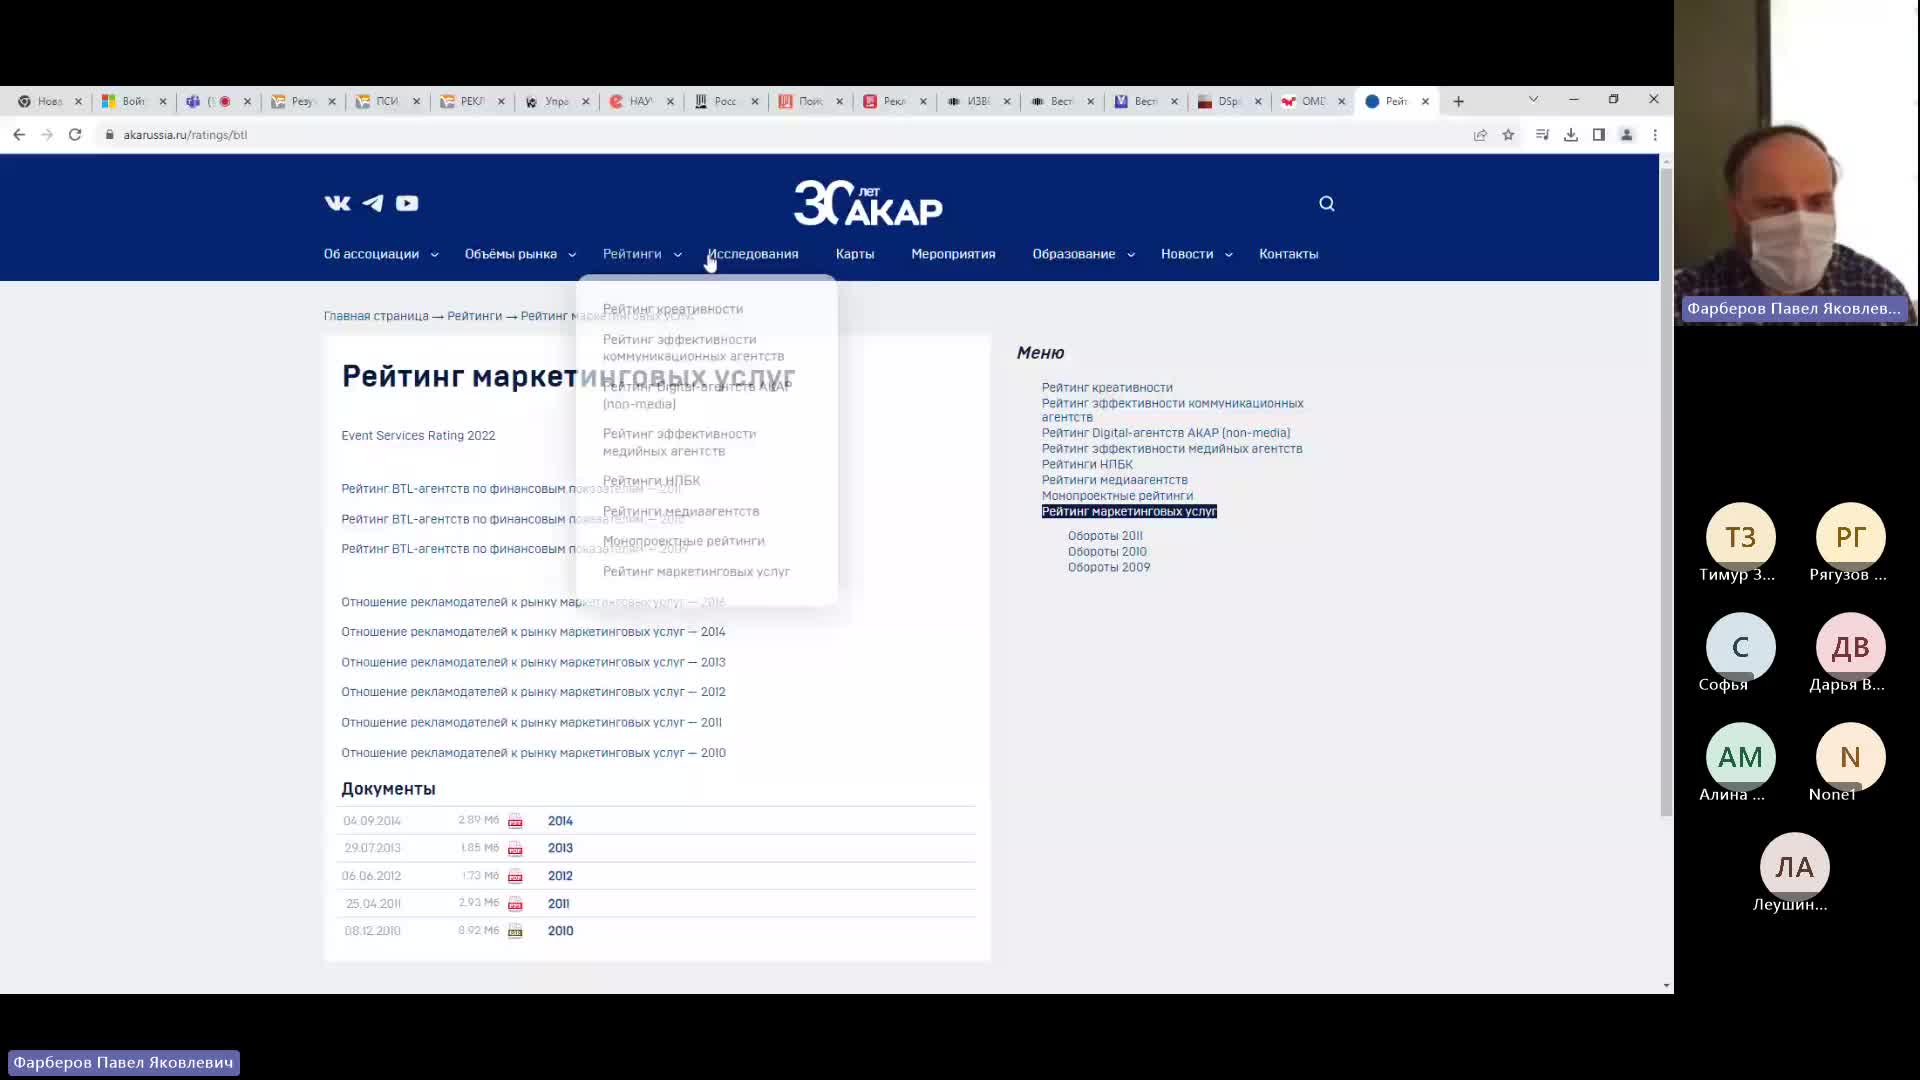Viewport: 1920px width, 1080px height.
Task: Open sidebar Рейтинг Digital-агентств АКАР link
Action: pos(1166,433)
